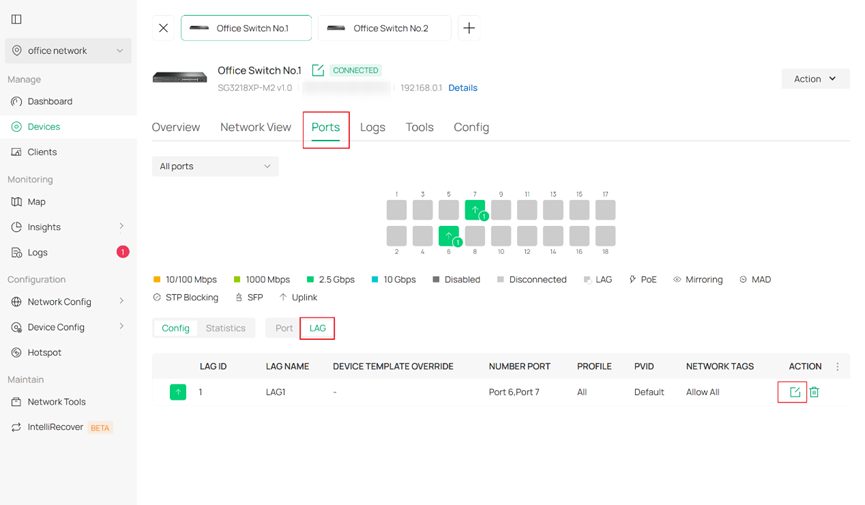The image size is (865, 505).
Task: Select port 6 in the port diagram
Action: coord(449,236)
